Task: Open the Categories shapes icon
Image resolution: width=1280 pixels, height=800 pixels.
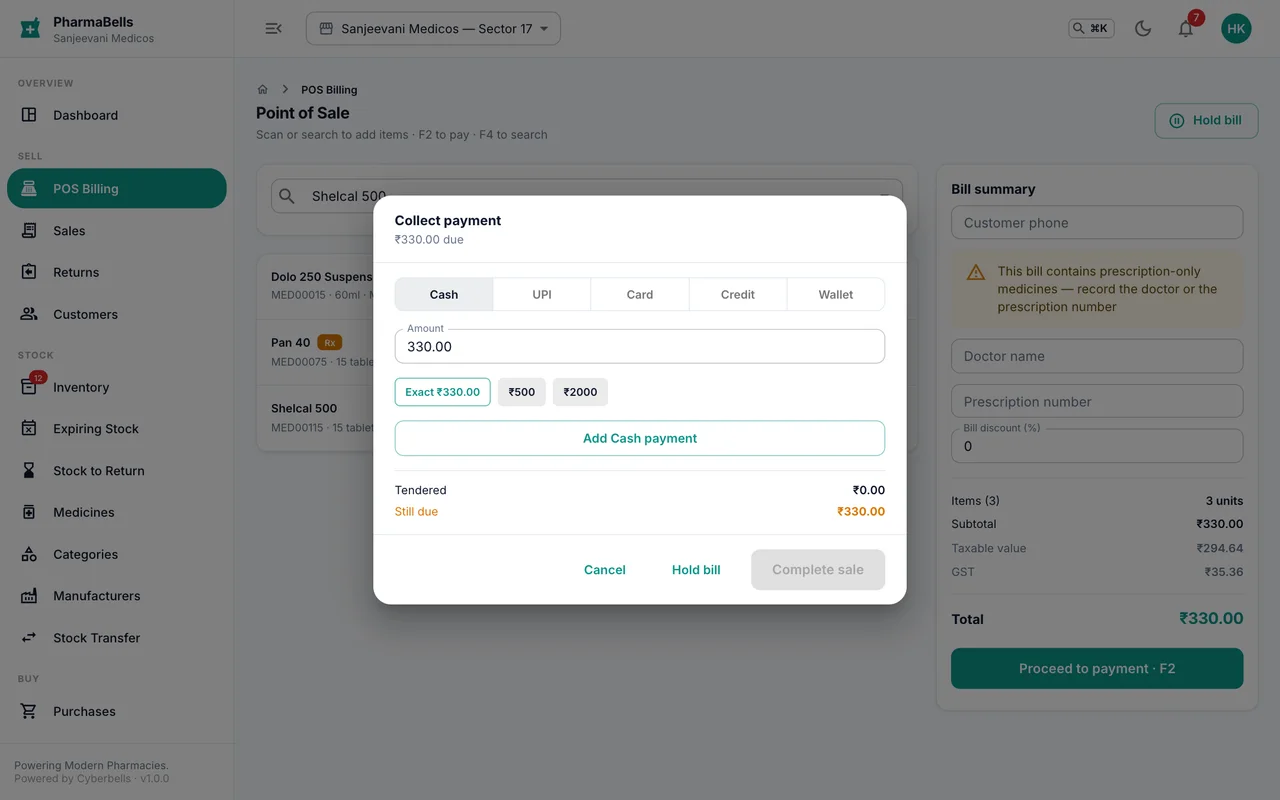Action: pos(29,554)
